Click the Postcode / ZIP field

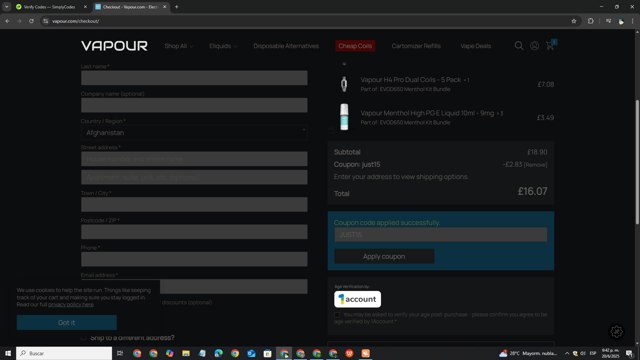point(194,232)
